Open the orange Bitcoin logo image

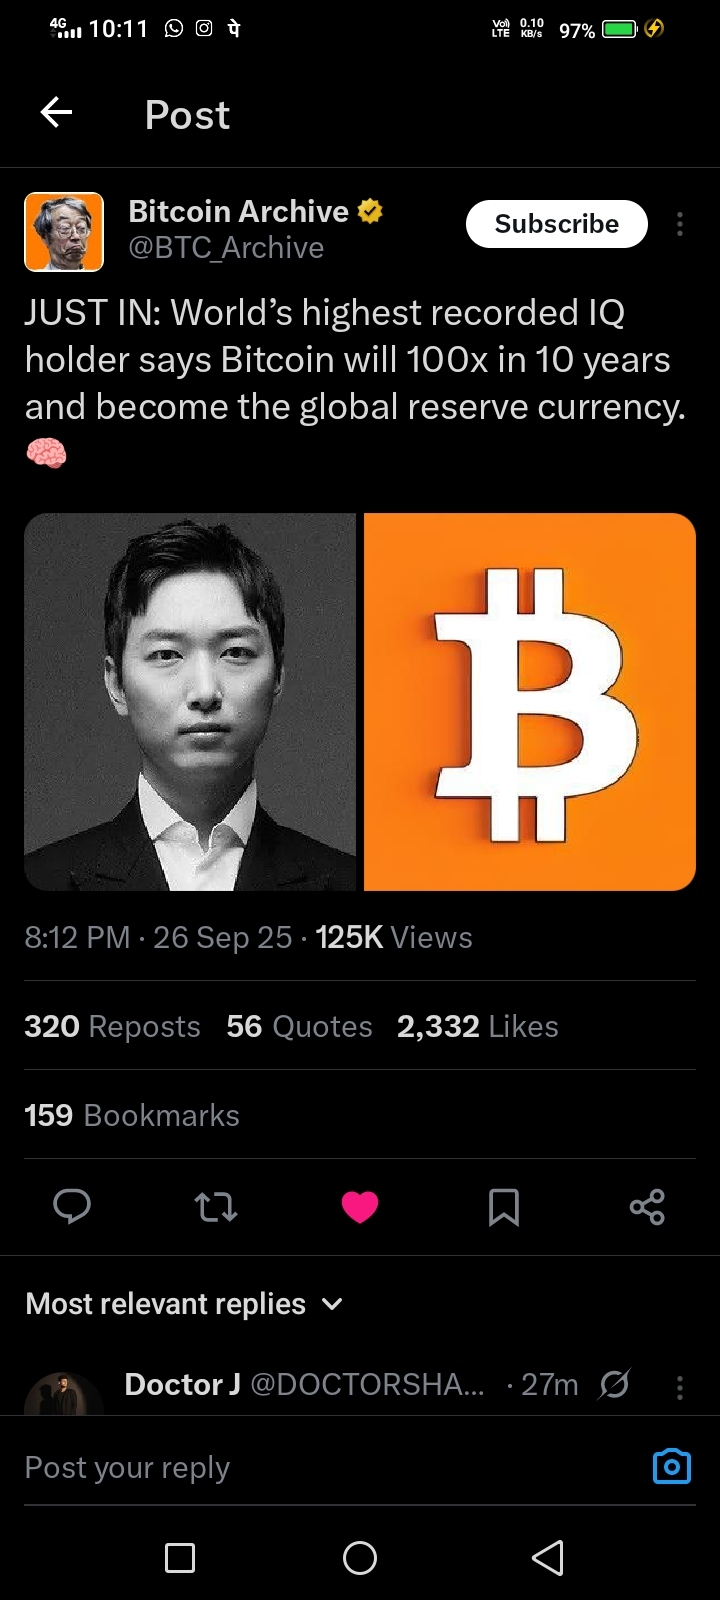click(530, 702)
